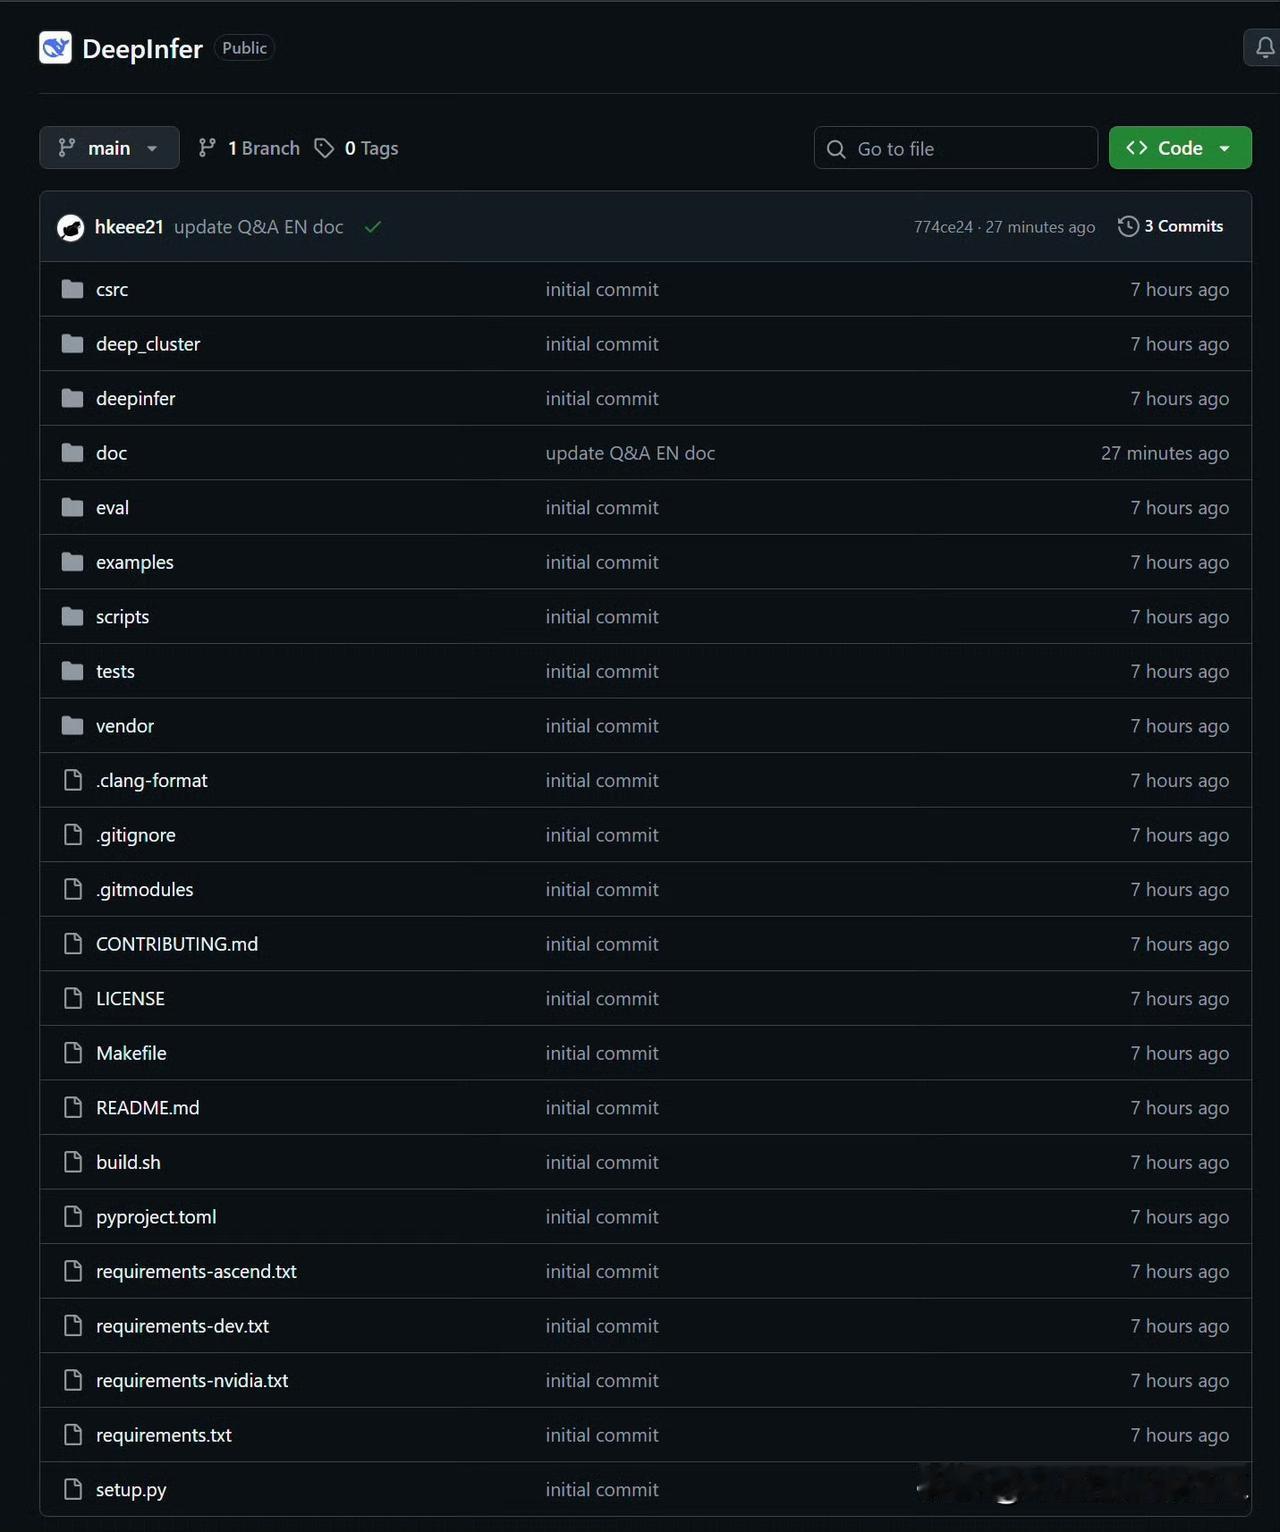
Task: View the 0 Tags link
Action: pyautogui.click(x=357, y=148)
